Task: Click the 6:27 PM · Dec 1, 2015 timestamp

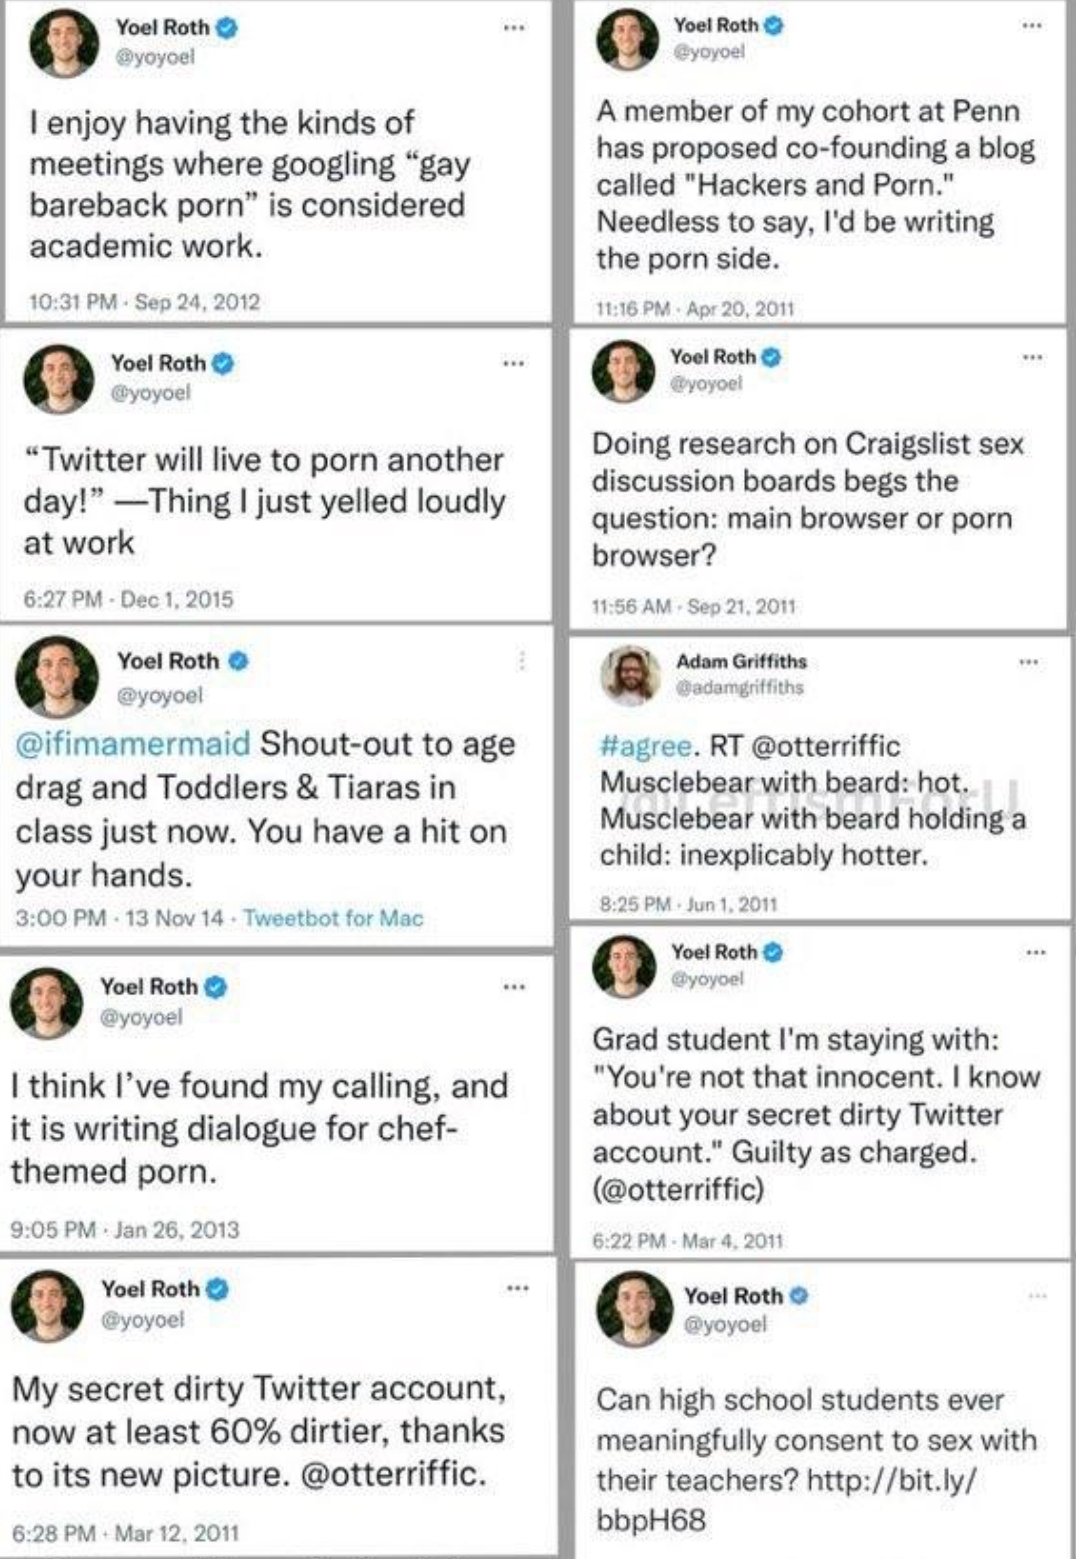Action: 128,599
